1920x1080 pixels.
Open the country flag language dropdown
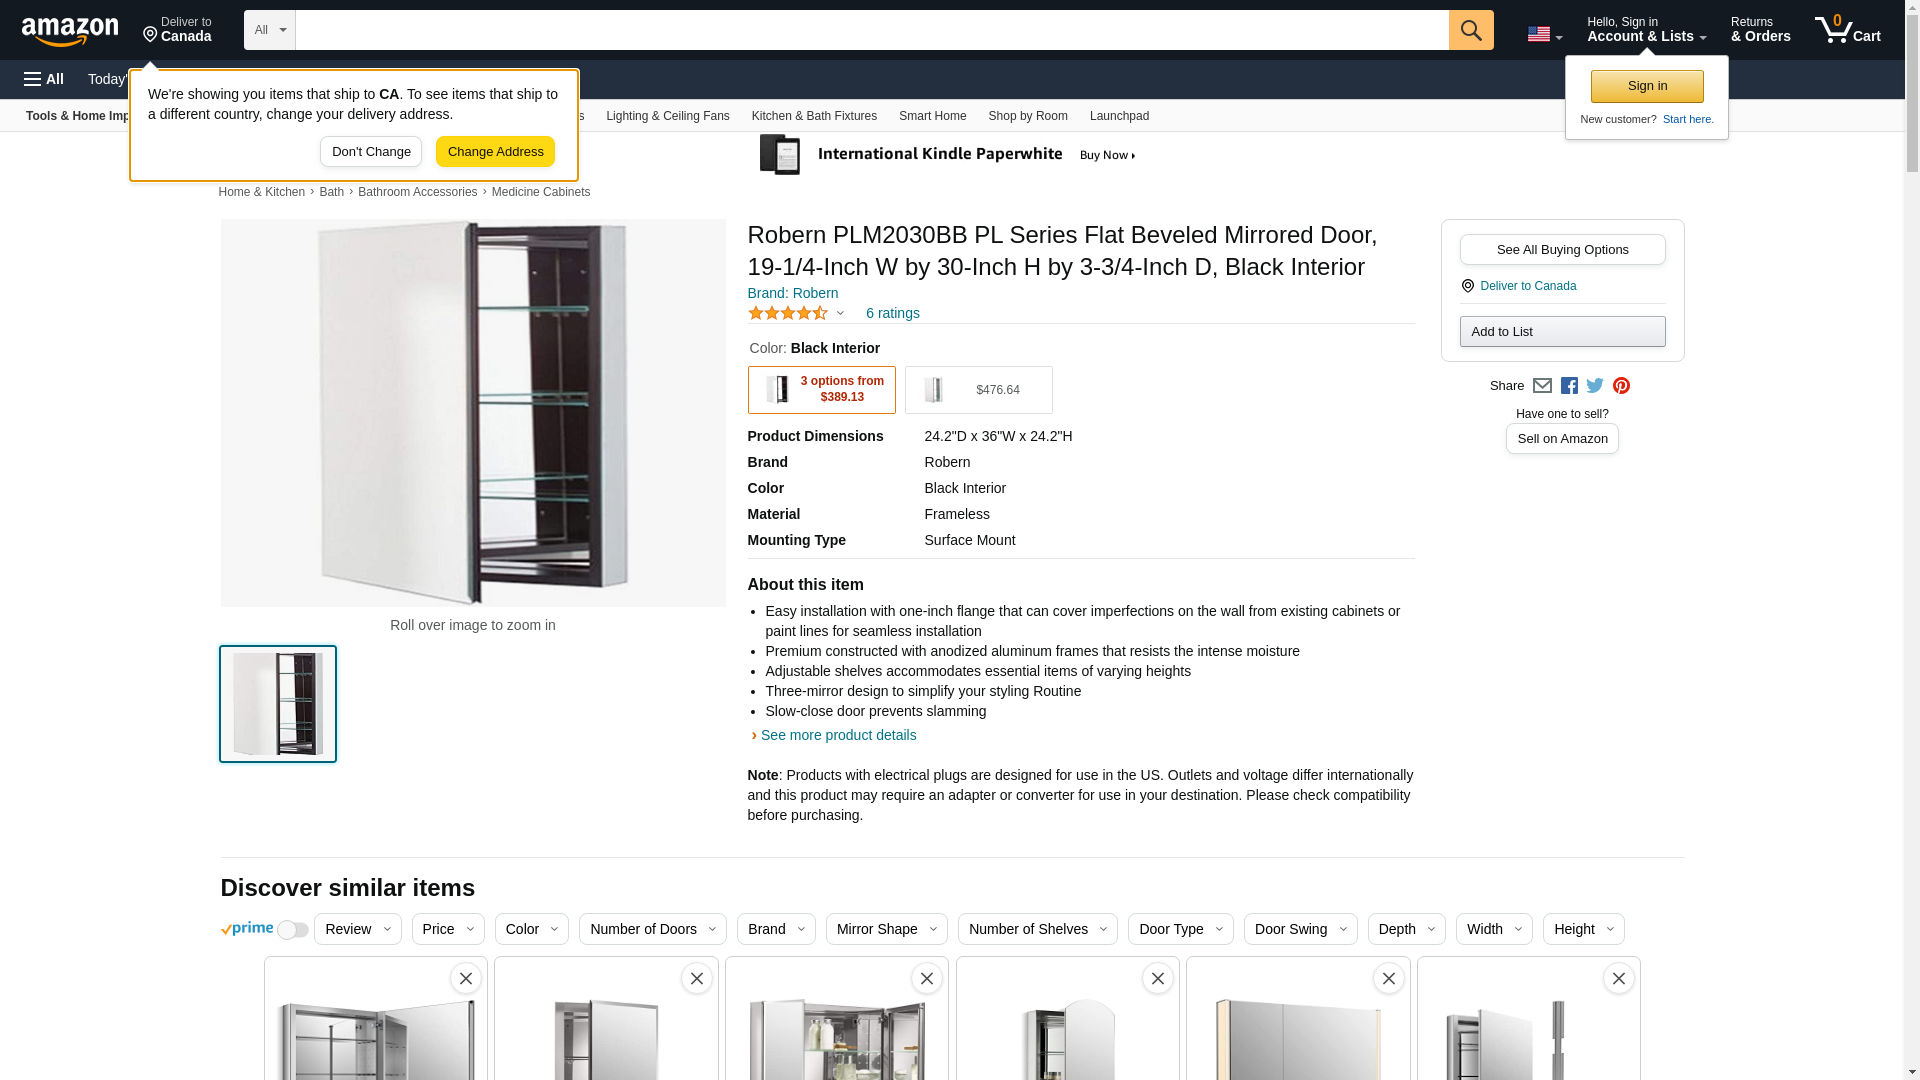(x=1544, y=34)
